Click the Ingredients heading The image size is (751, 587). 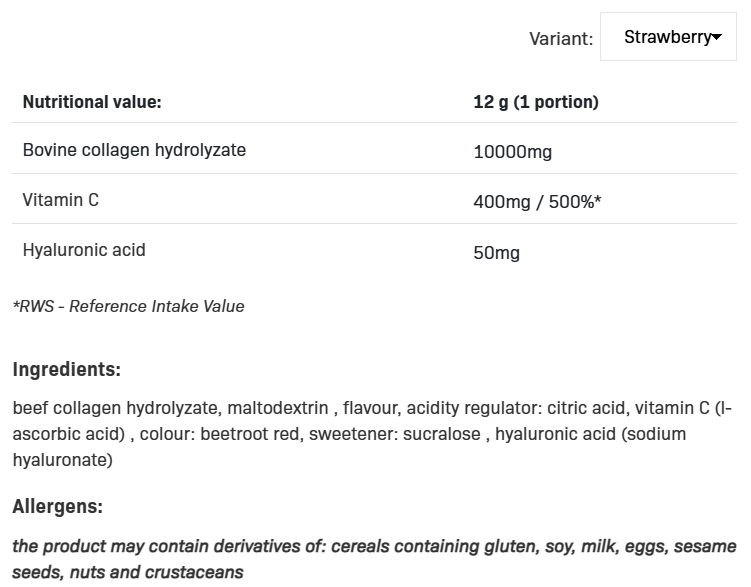point(67,370)
